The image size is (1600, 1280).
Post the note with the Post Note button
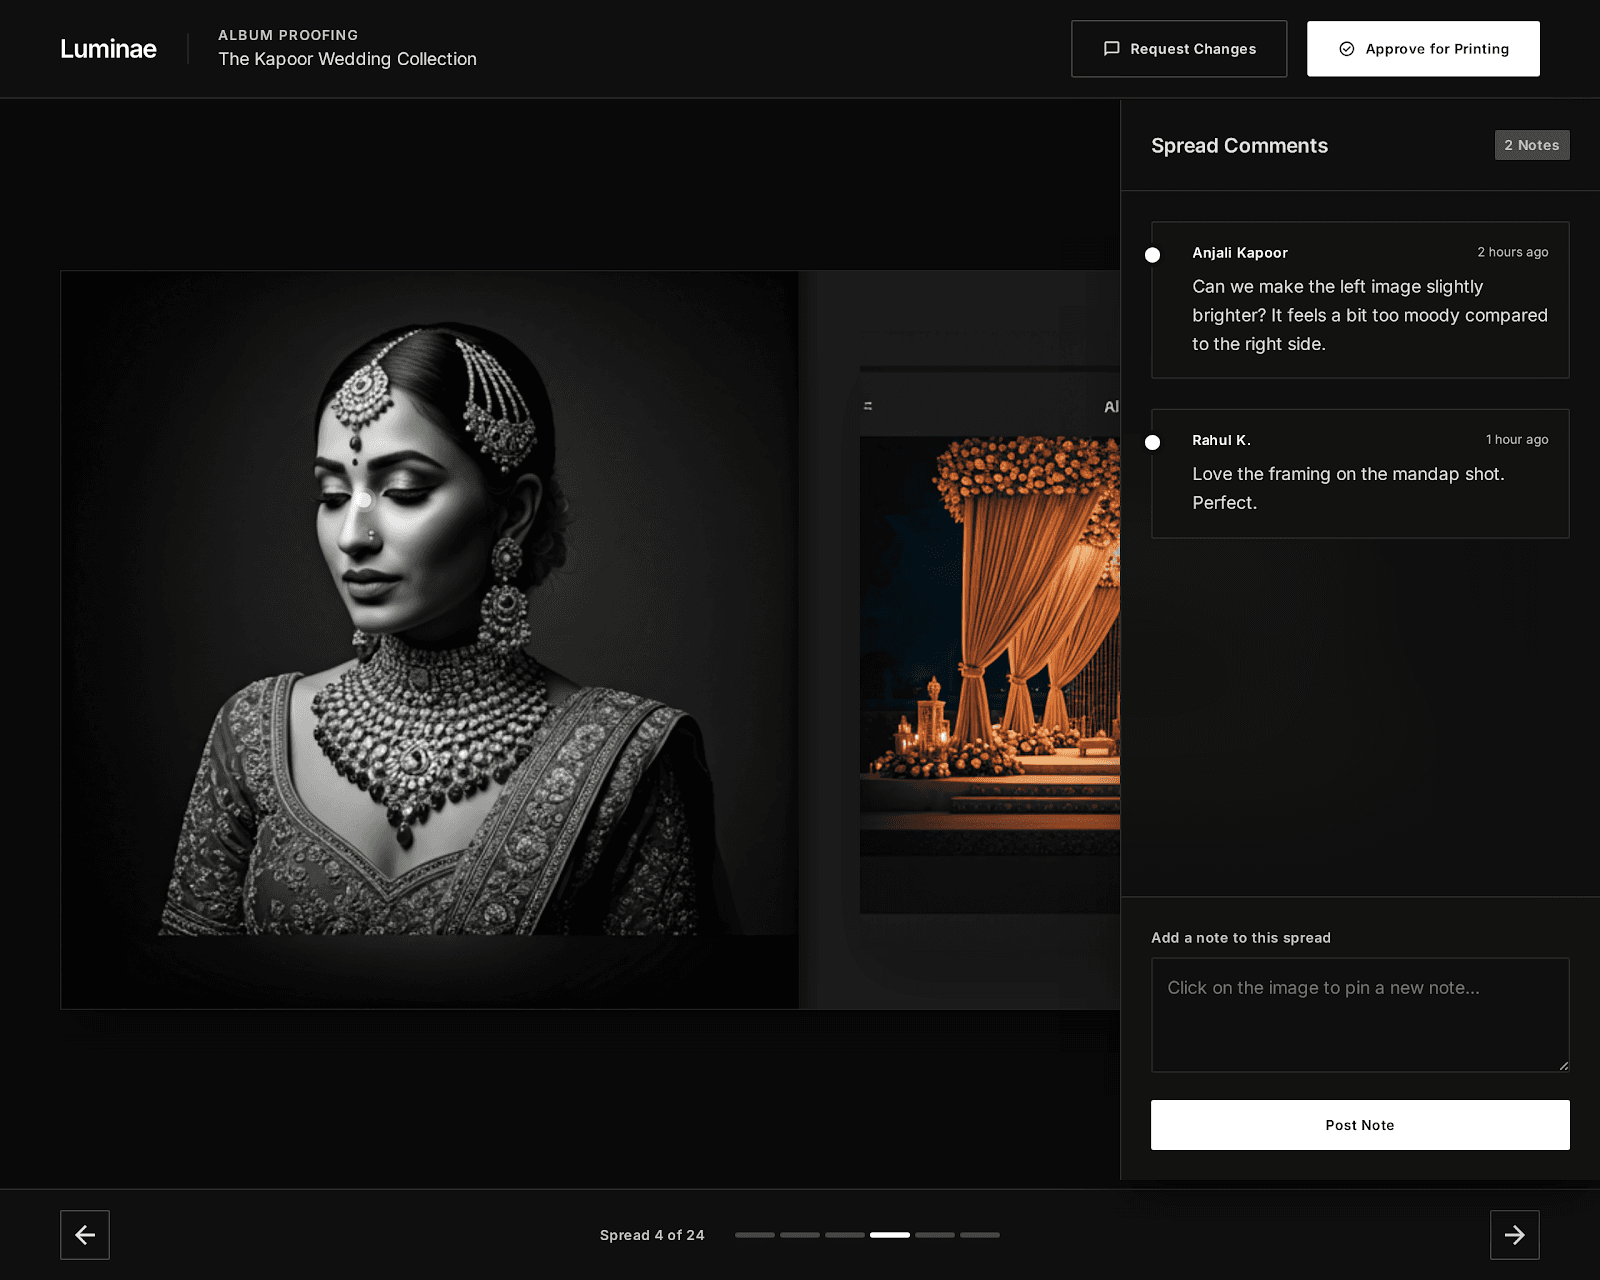[1360, 1125]
